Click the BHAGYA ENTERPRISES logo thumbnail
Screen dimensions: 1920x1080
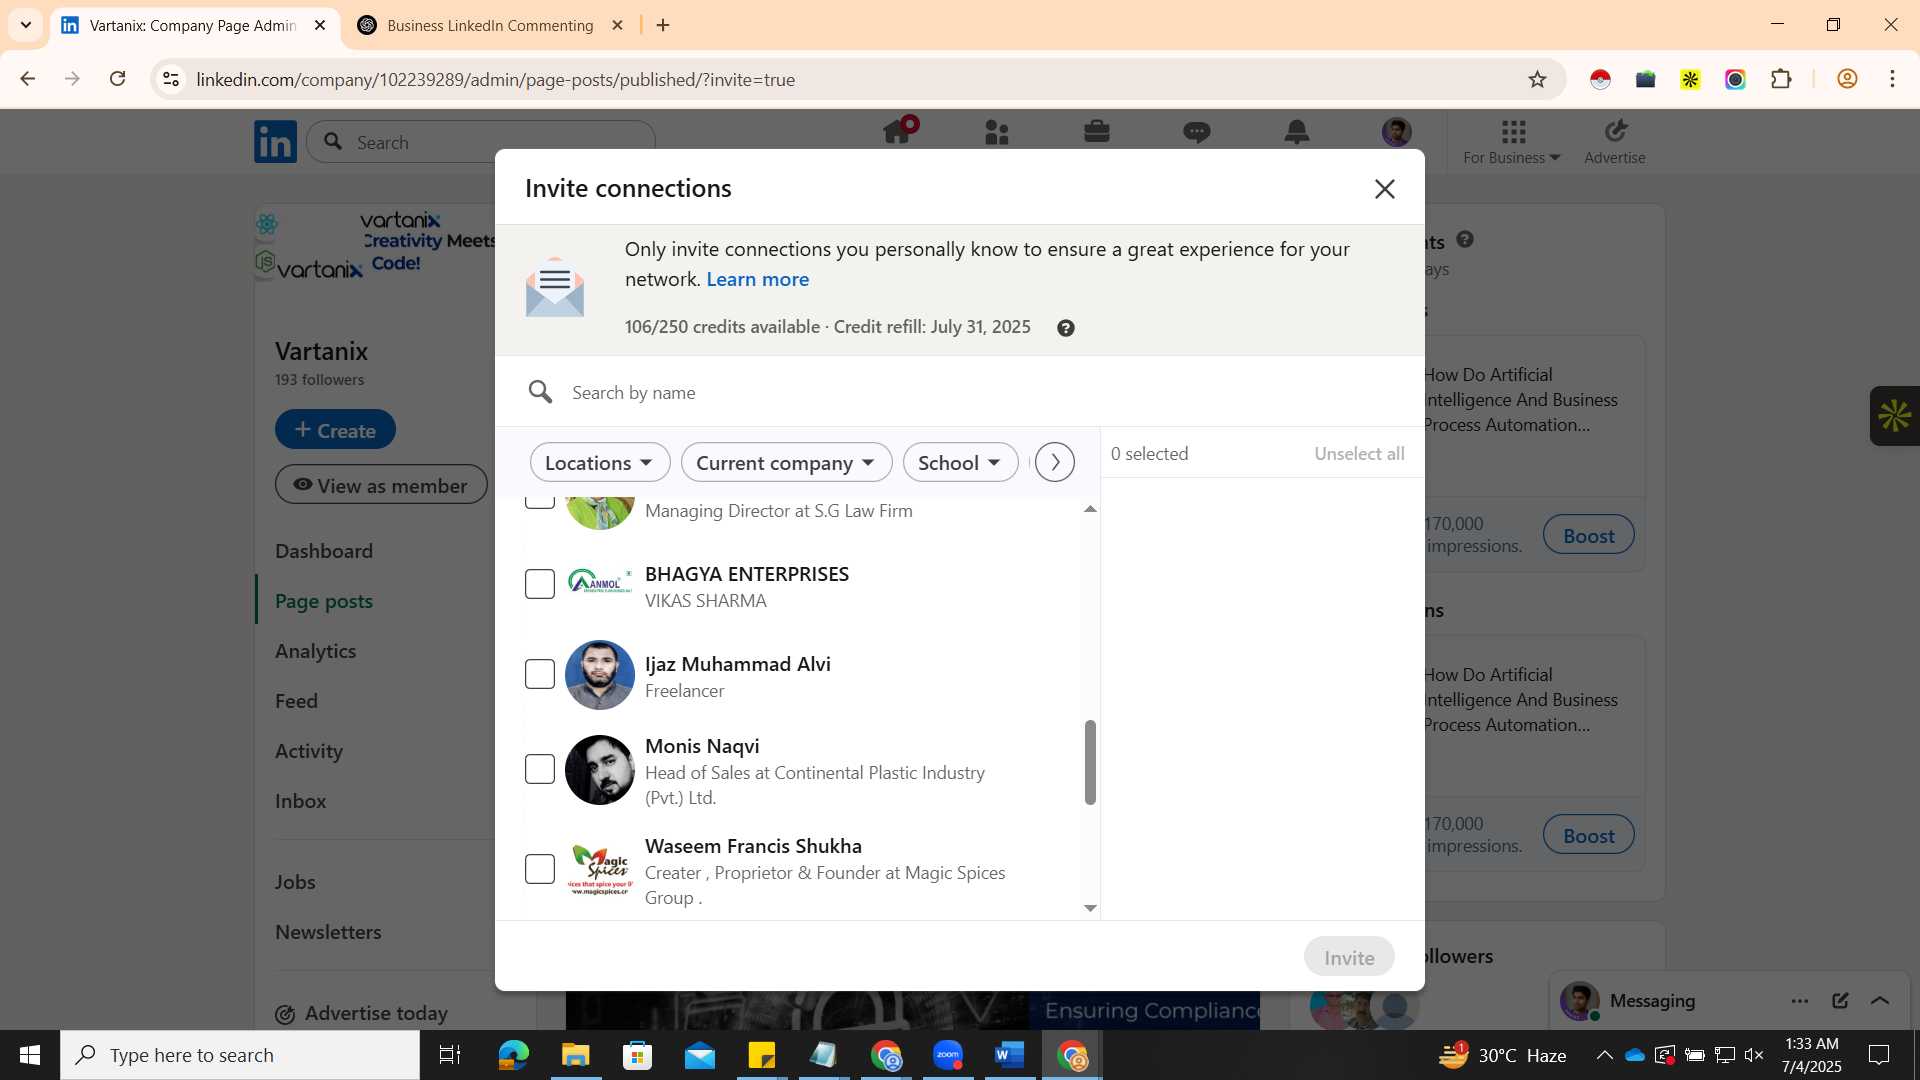tap(600, 582)
